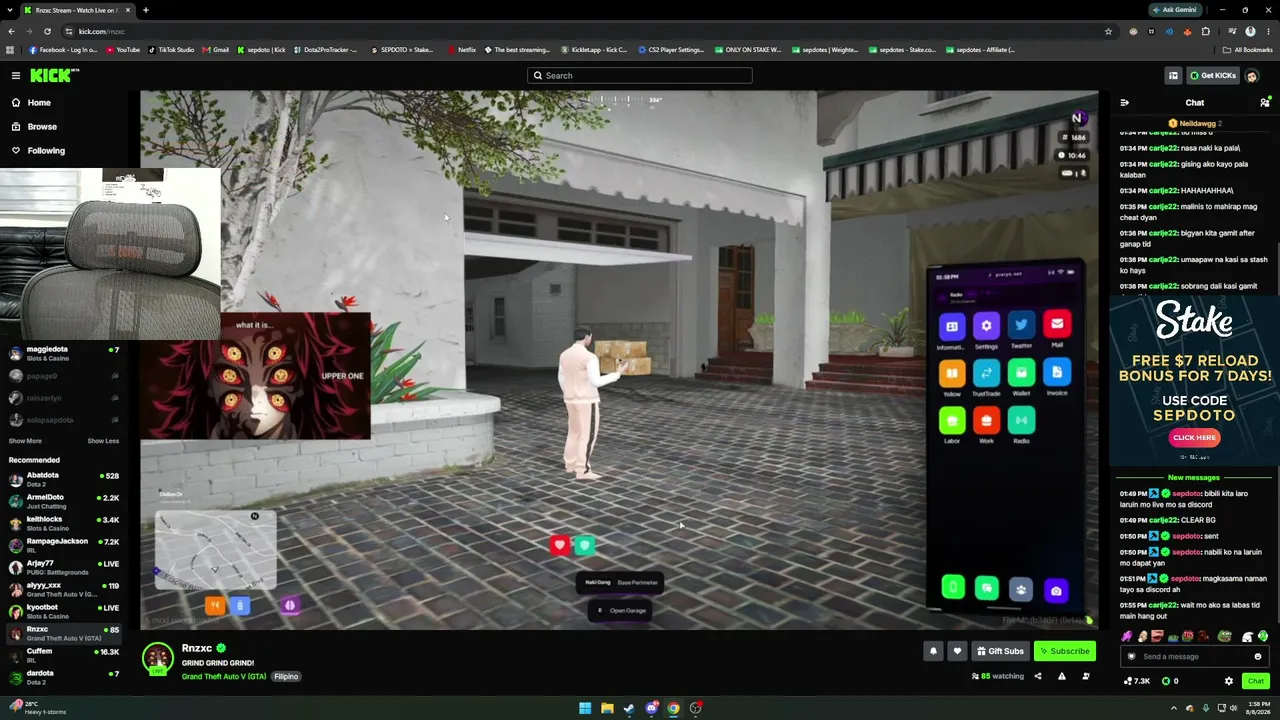Image resolution: width=1280 pixels, height=720 pixels.
Task: Reload the Kick page
Action: (x=47, y=31)
